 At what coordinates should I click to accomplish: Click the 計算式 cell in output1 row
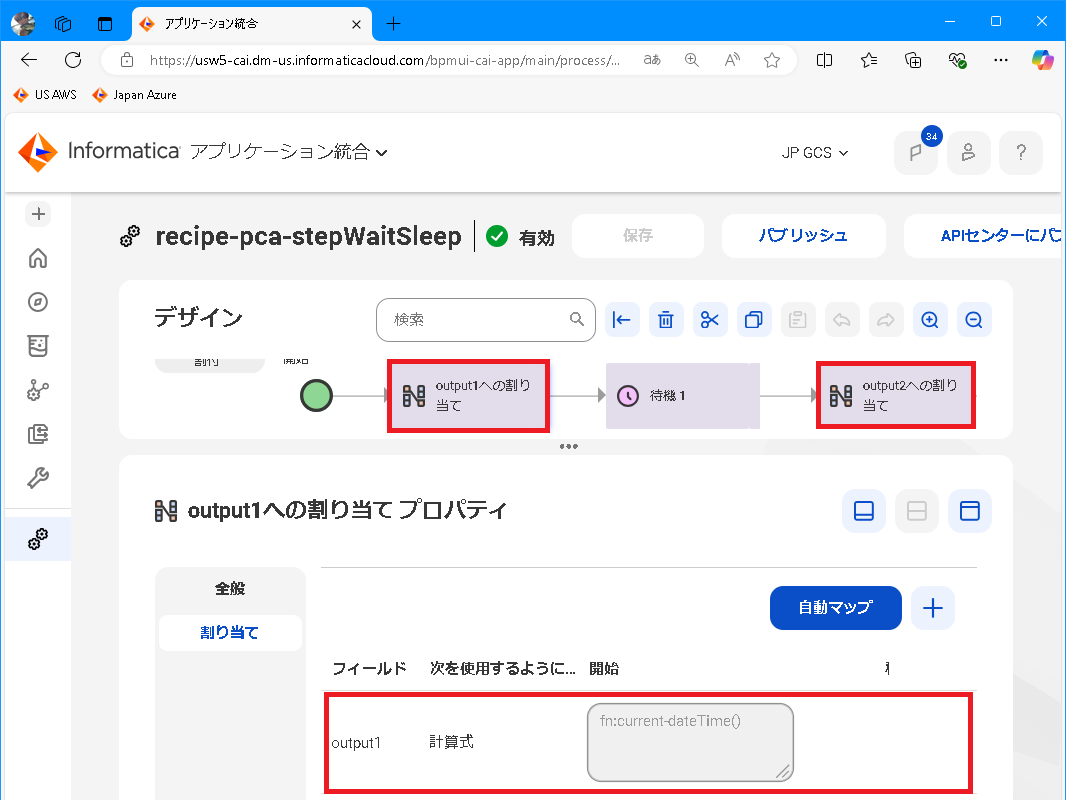coord(451,742)
